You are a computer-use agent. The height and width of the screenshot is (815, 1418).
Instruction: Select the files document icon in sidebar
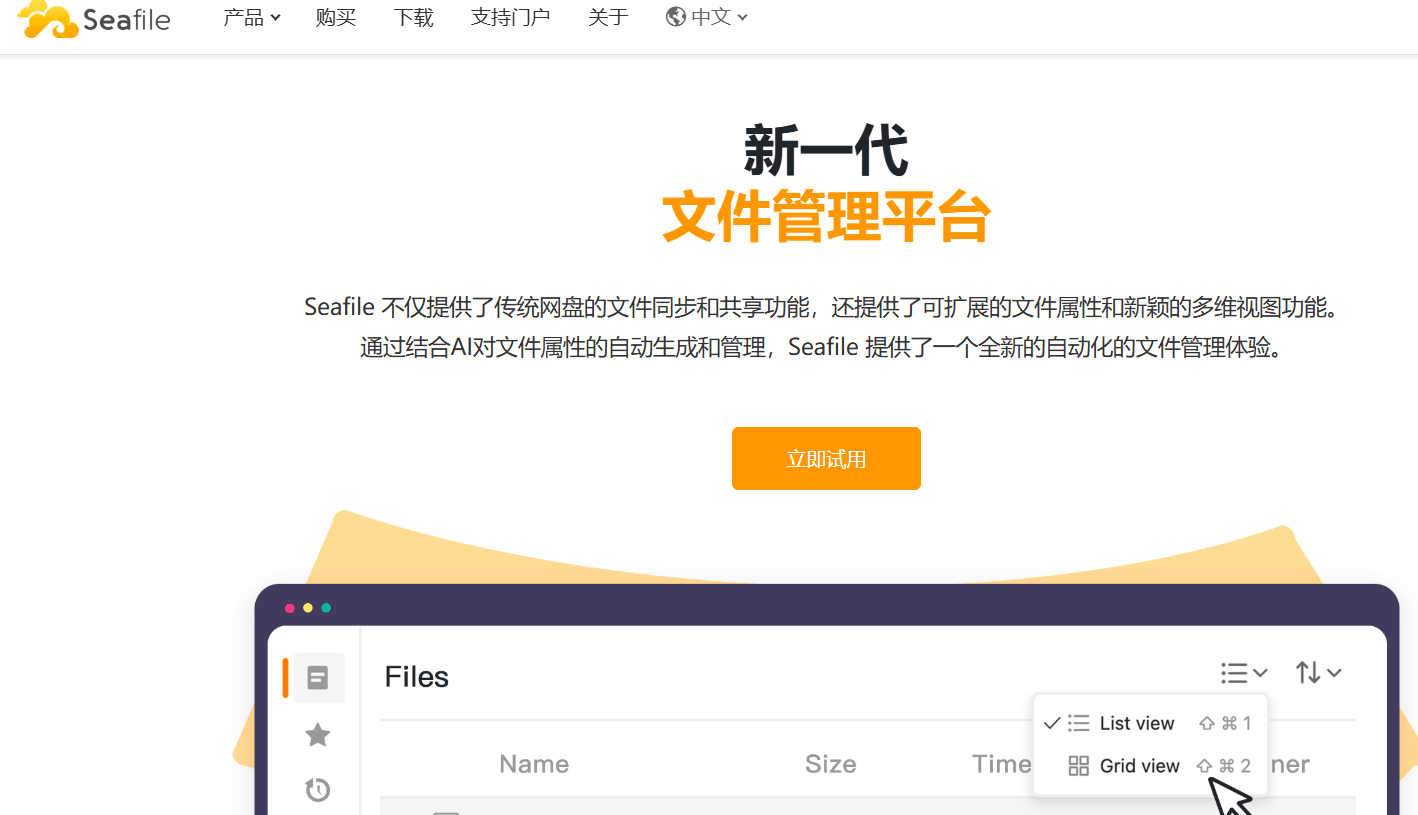318,678
